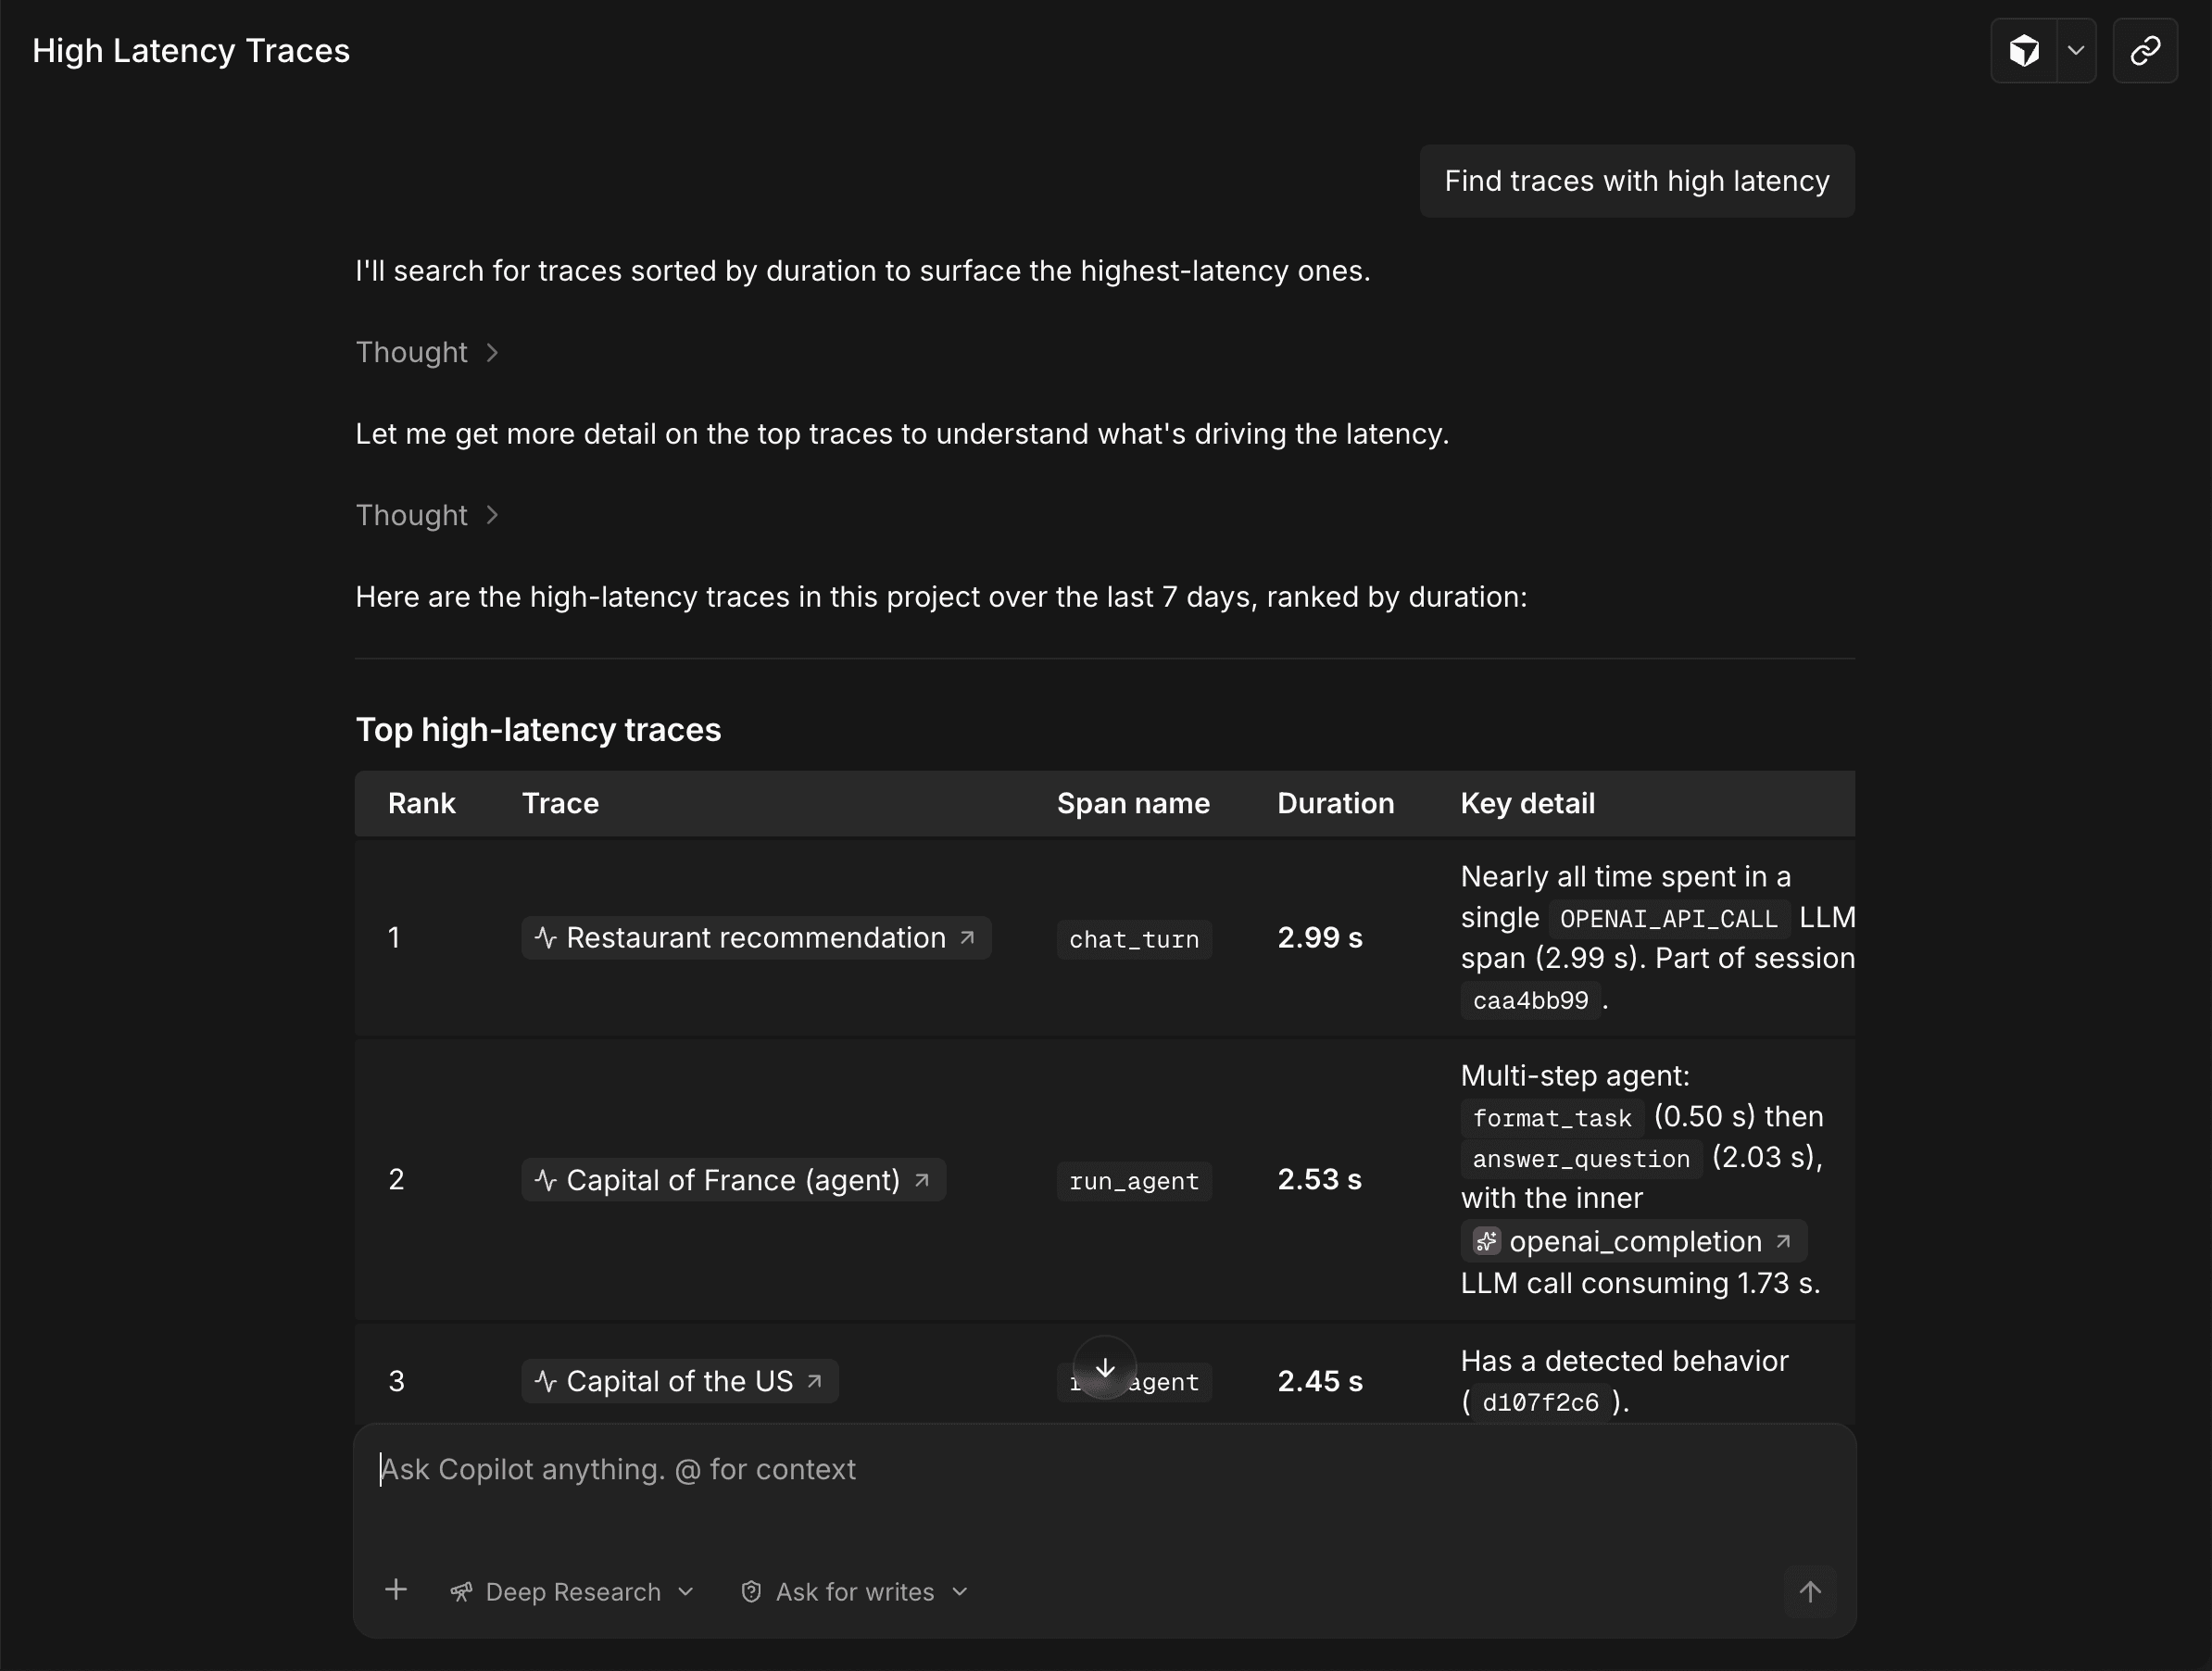Click the OPENAI_API_CALL code tag

1669,918
